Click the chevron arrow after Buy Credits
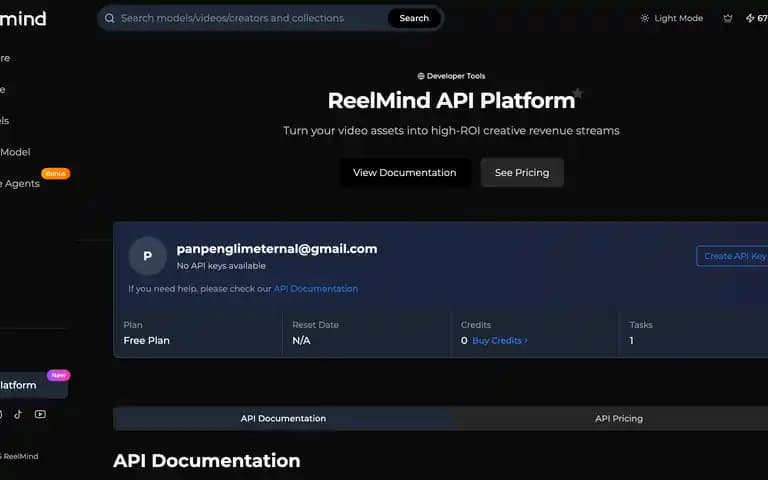 [526, 340]
